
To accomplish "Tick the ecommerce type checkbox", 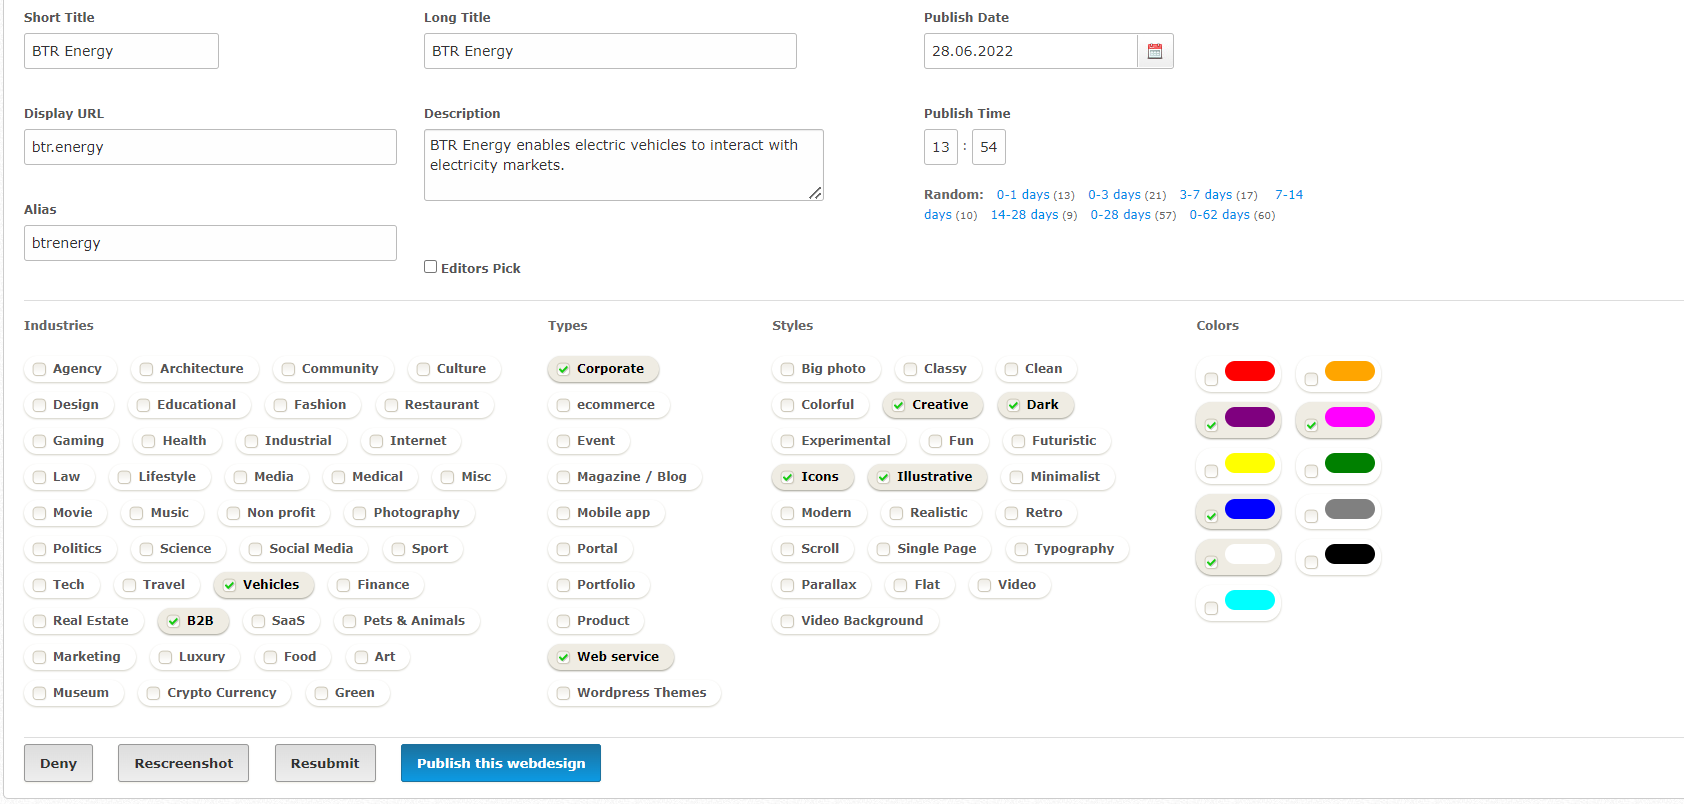I will (564, 405).
